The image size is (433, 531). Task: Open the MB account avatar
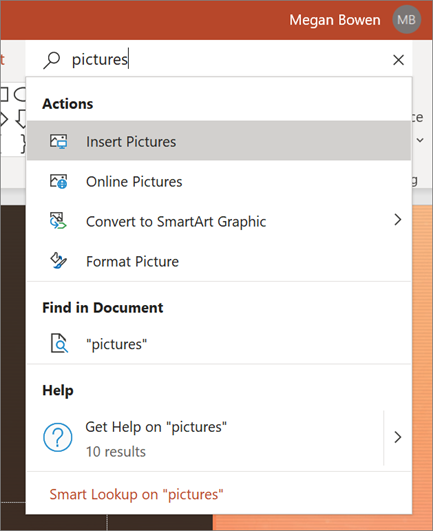pos(407,20)
